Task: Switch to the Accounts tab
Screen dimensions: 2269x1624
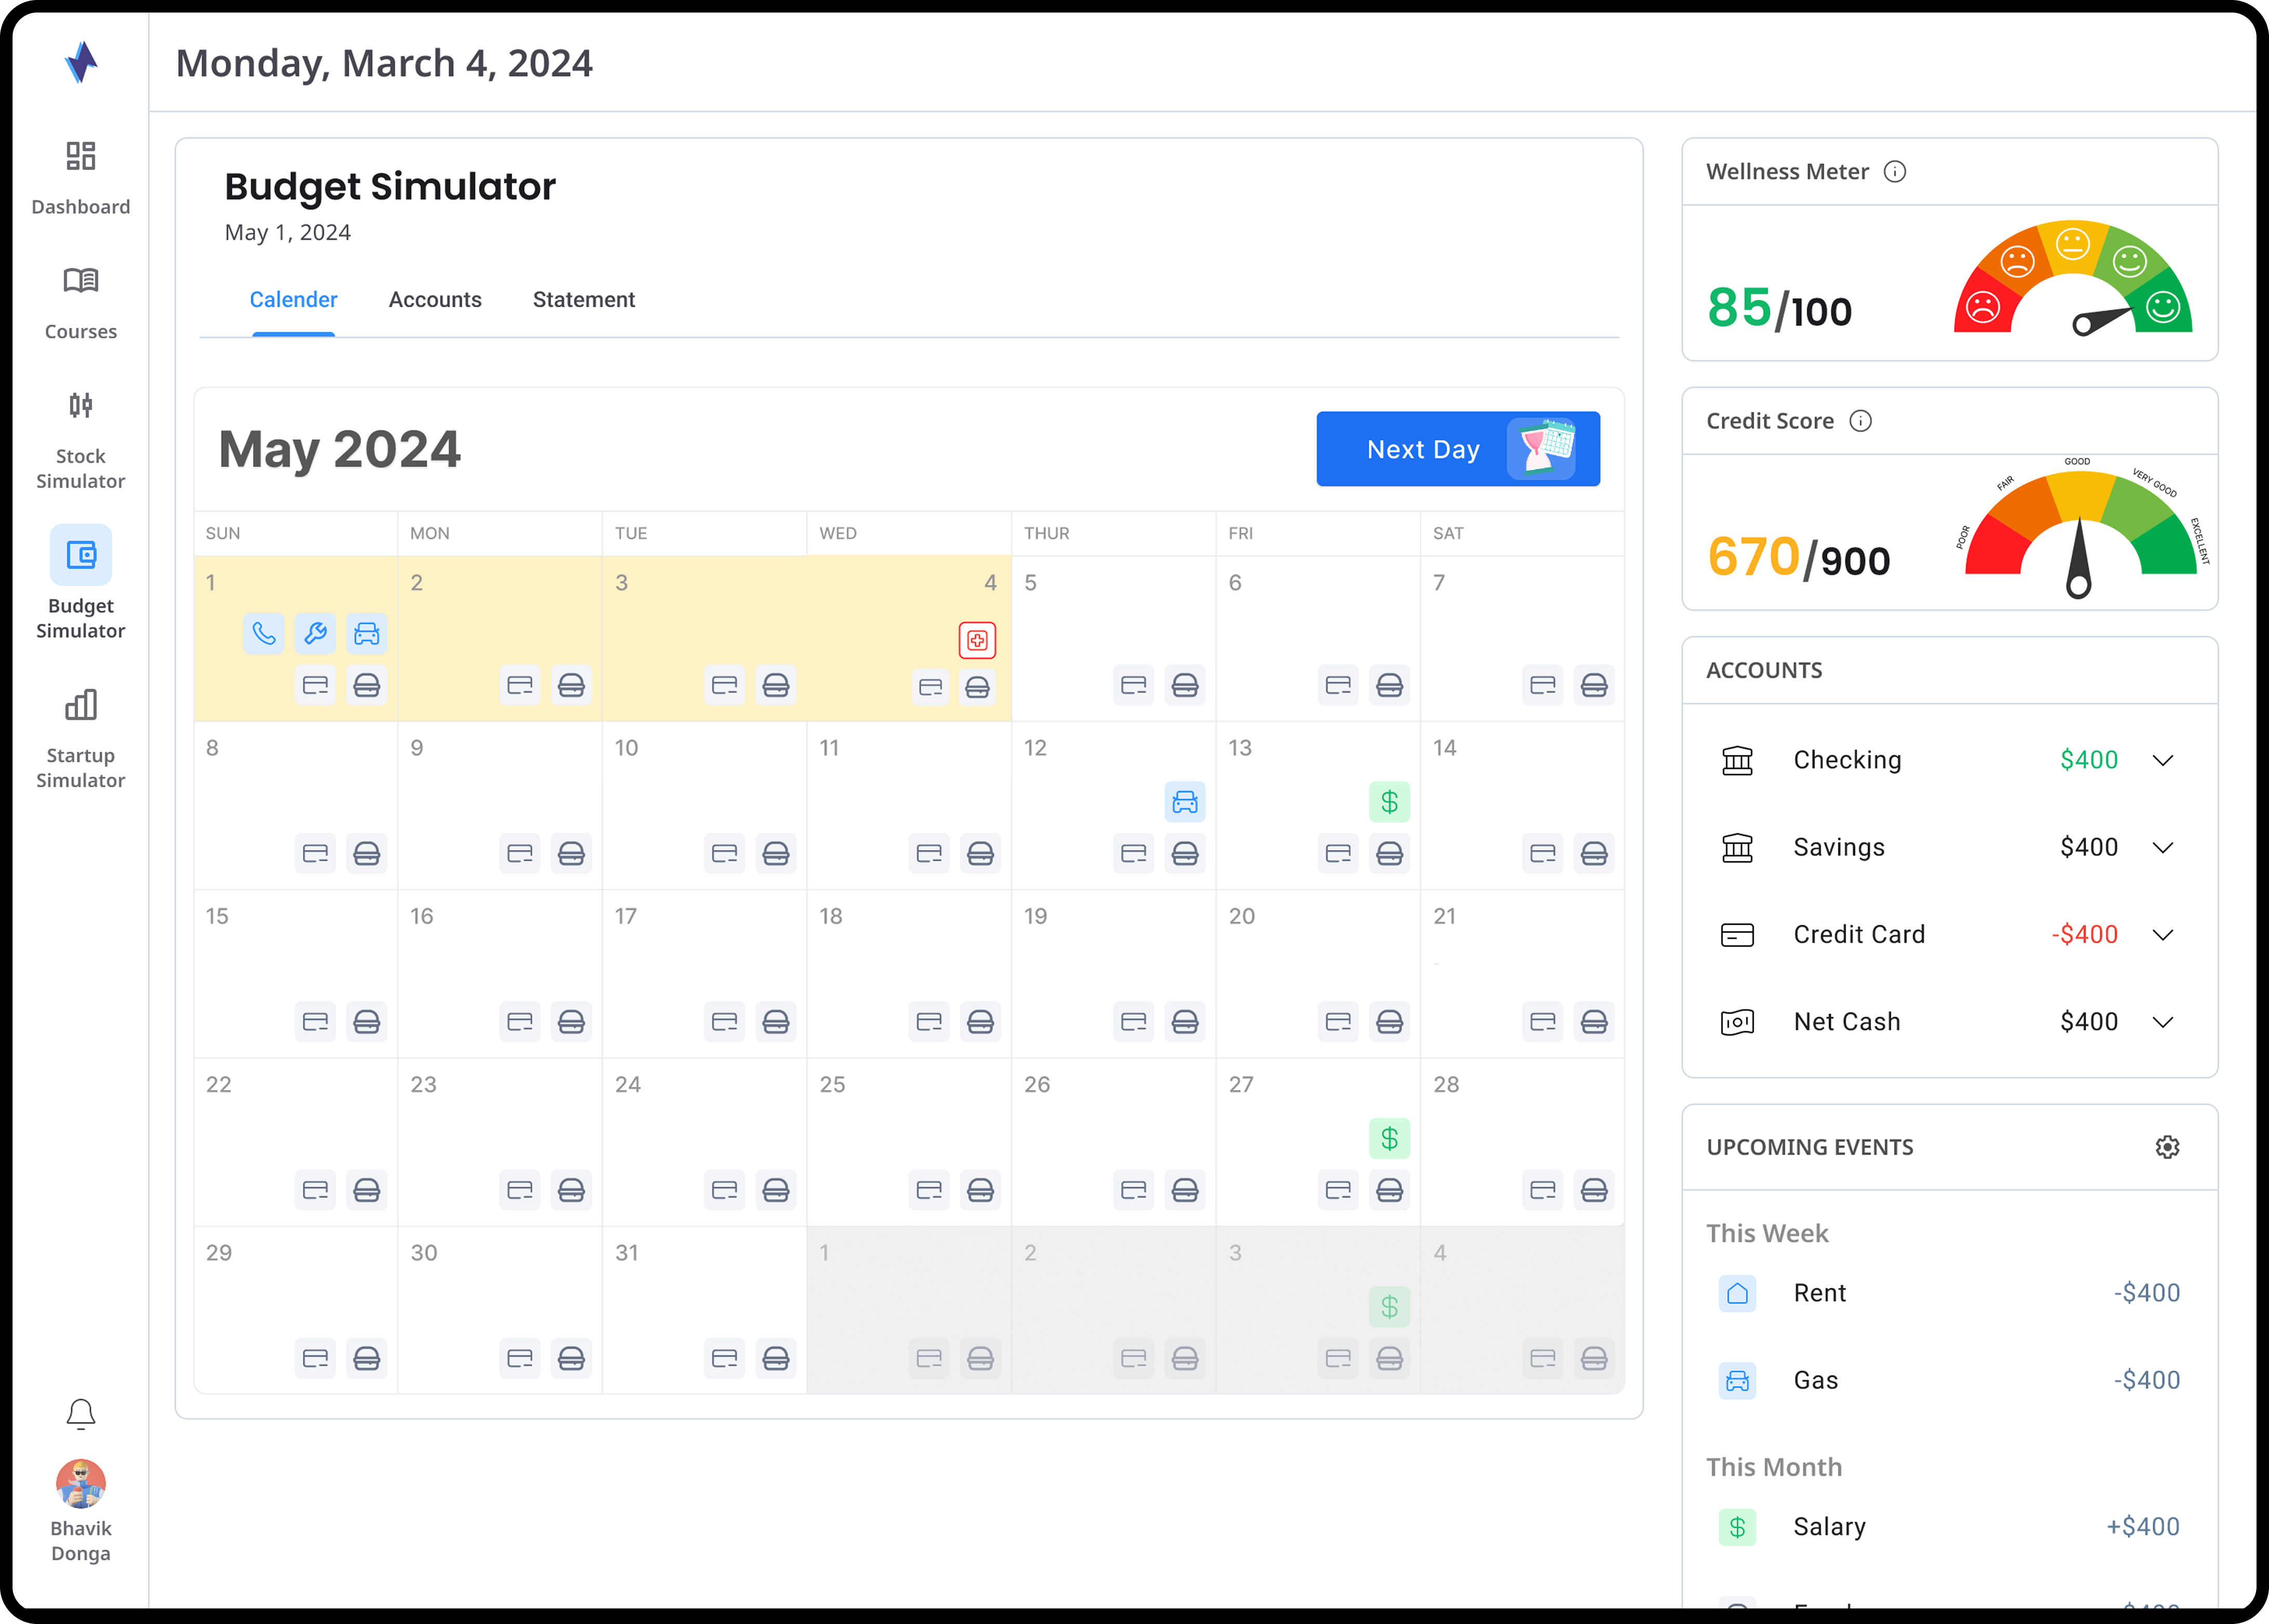Action: click(435, 300)
